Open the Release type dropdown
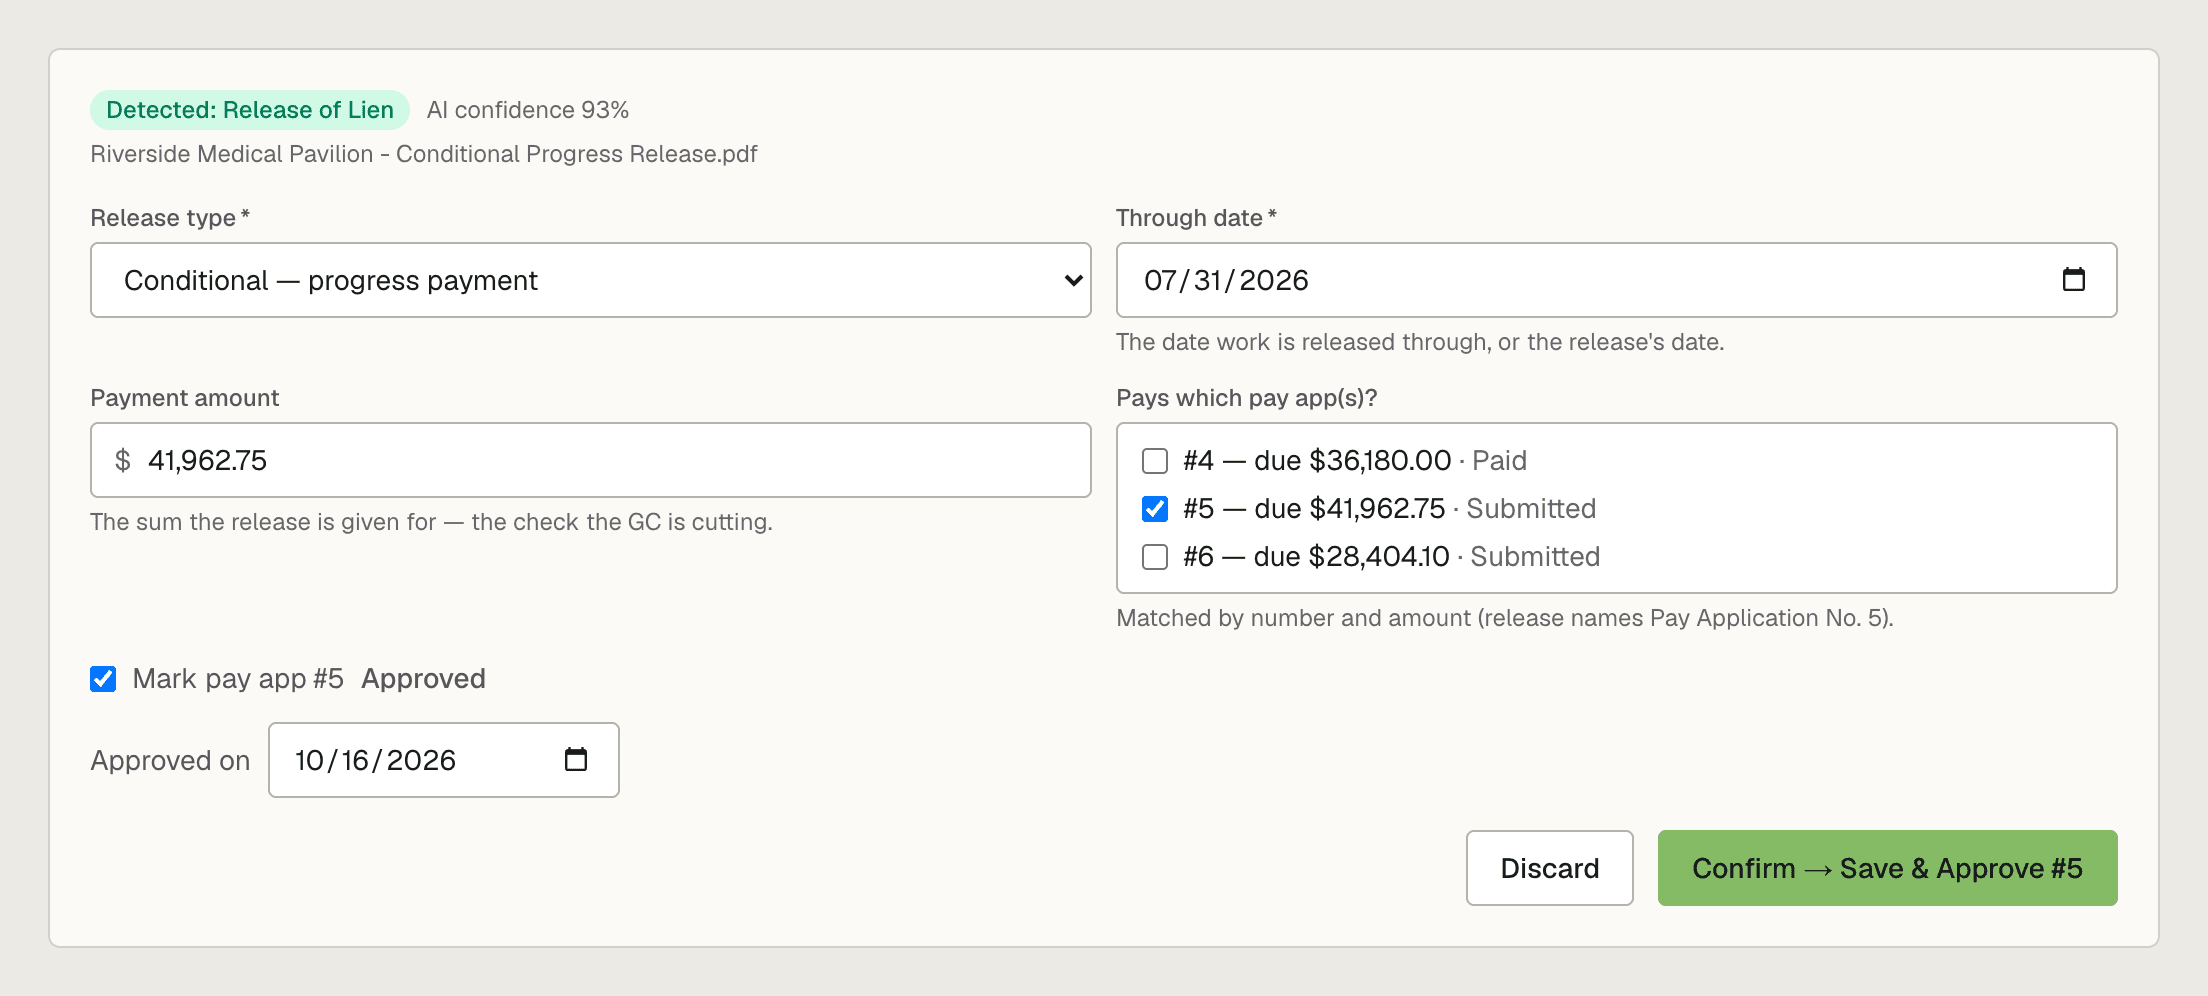2208x996 pixels. tap(591, 280)
